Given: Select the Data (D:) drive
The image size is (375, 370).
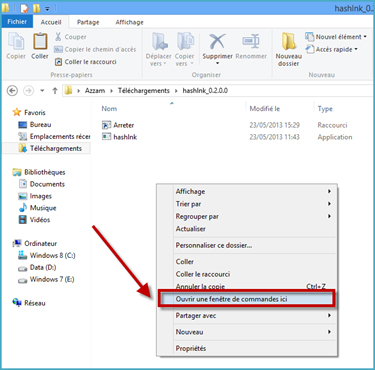Looking at the screenshot, I should 37,267.
